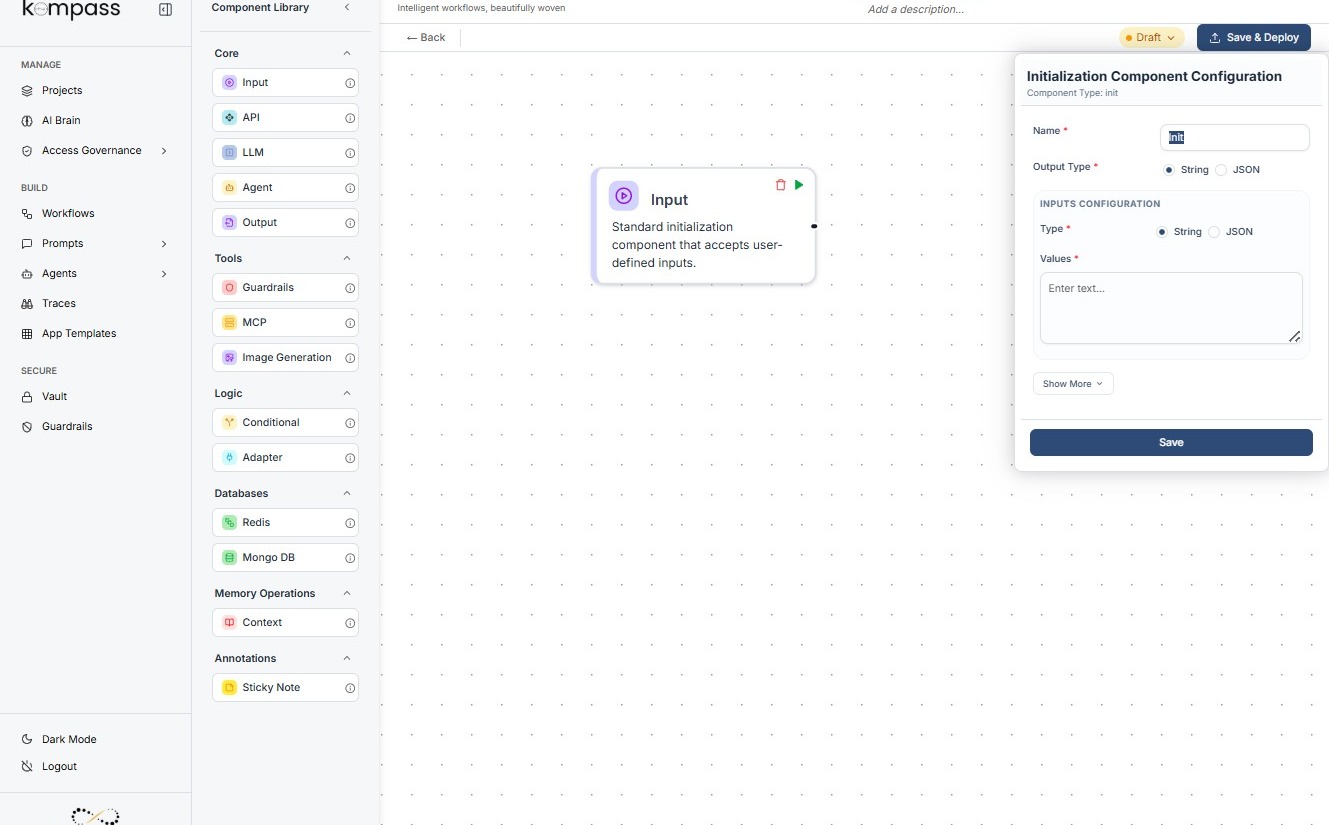Image resolution: width=1329 pixels, height=825 pixels.
Task: Run the Input node with play icon
Action: point(799,185)
